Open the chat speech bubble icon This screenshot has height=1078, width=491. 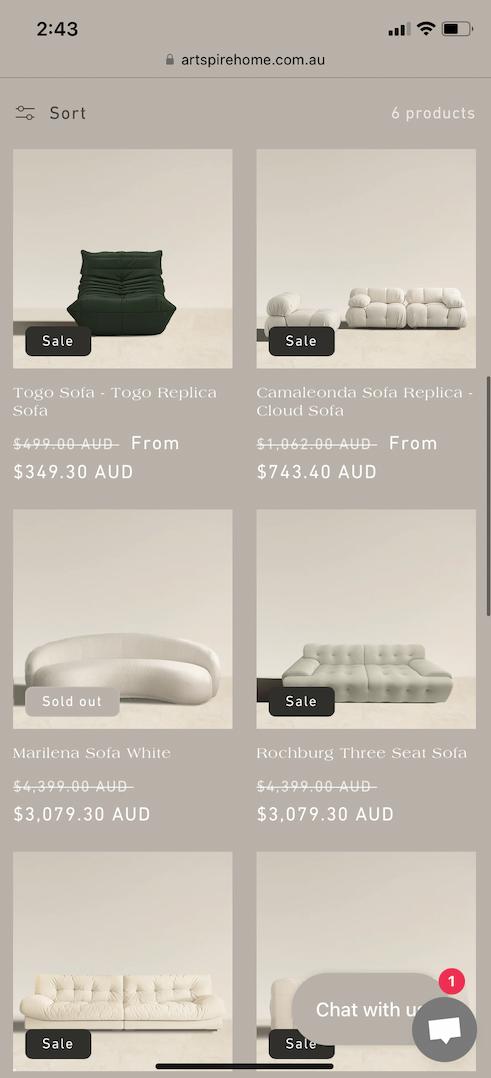pos(444,1029)
